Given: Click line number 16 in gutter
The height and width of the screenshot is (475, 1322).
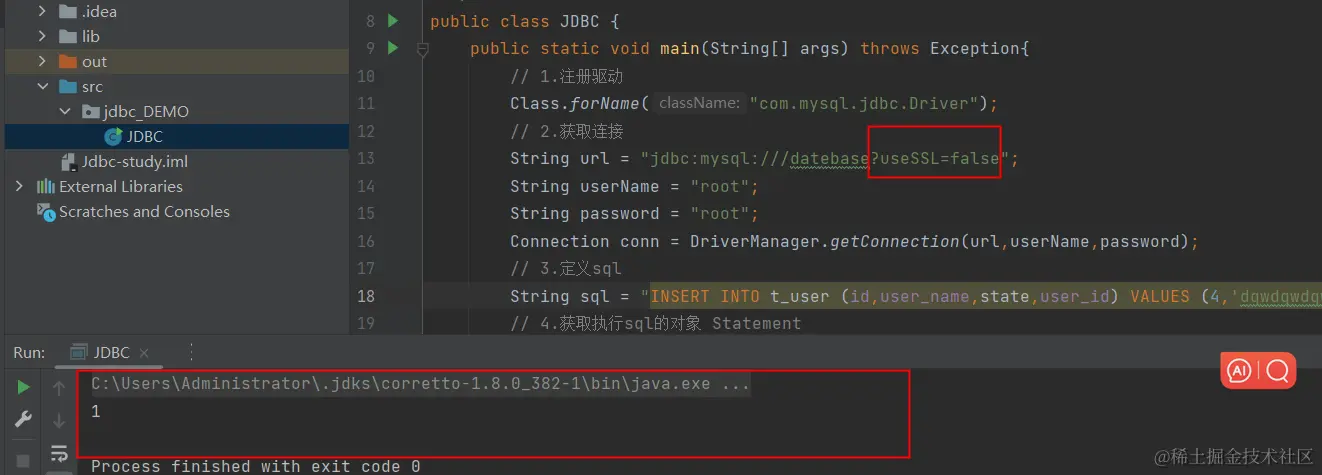Looking at the screenshot, I should coord(365,241).
